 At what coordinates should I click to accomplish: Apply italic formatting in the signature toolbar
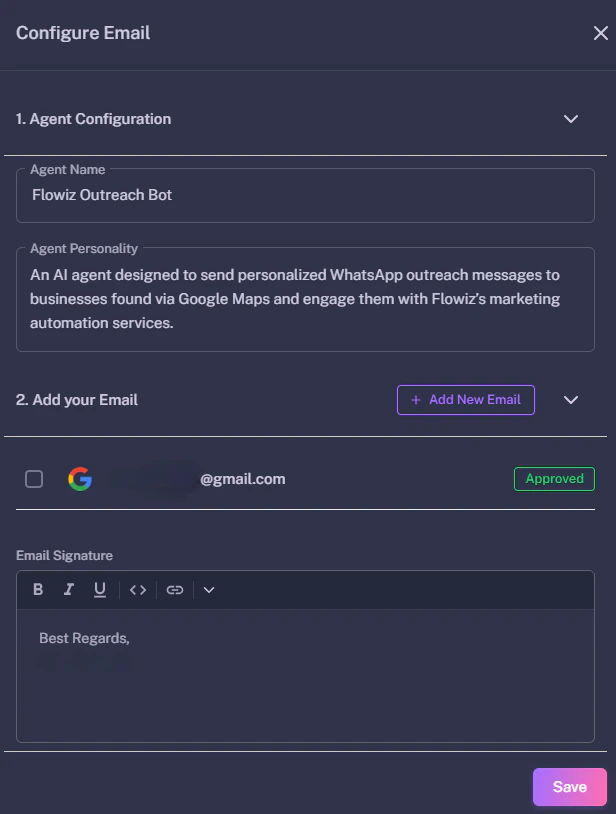(68, 589)
